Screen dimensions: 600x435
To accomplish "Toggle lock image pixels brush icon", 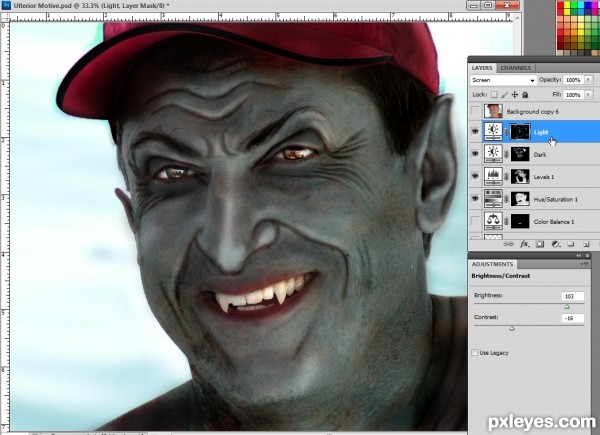I will click(x=504, y=94).
